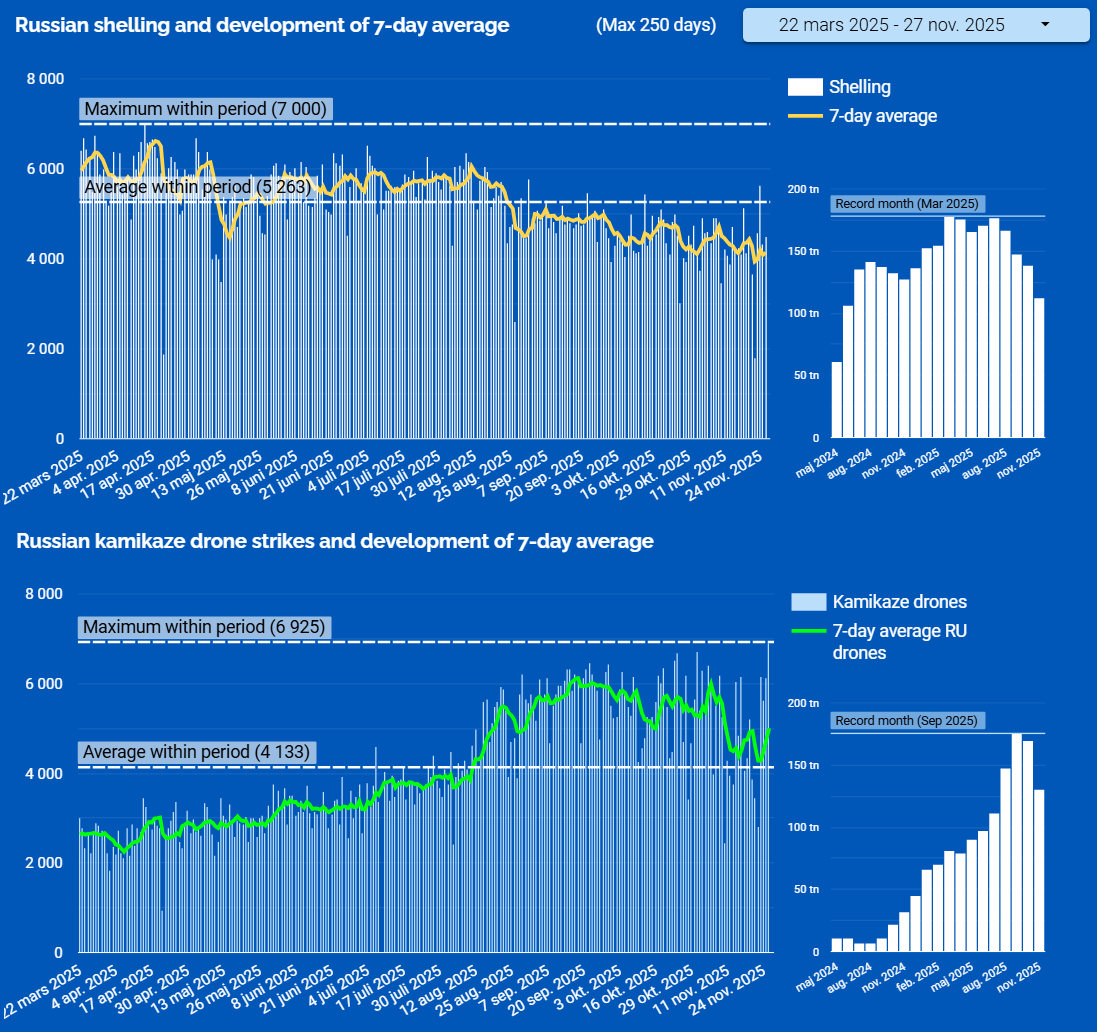Click the Russian kamikaze drone strikes chart title
Screen dimensions: 1097x1032
[x=335, y=541]
